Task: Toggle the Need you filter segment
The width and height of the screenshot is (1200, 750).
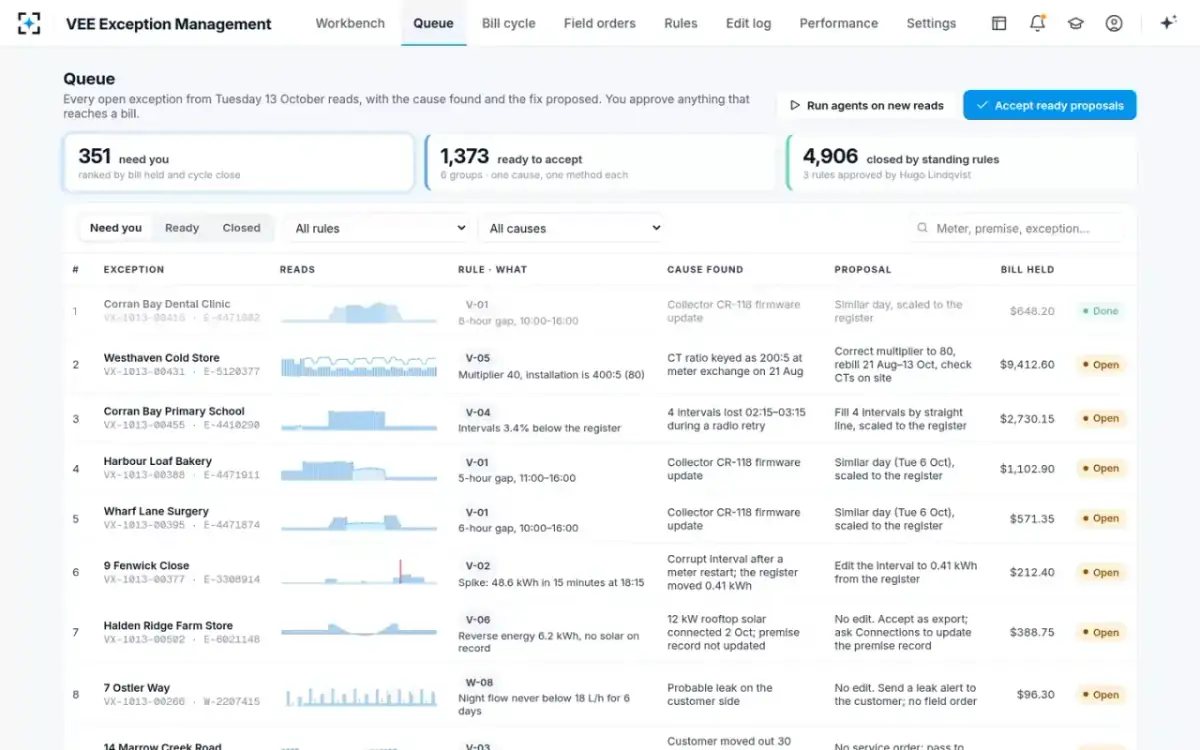Action: click(116, 228)
